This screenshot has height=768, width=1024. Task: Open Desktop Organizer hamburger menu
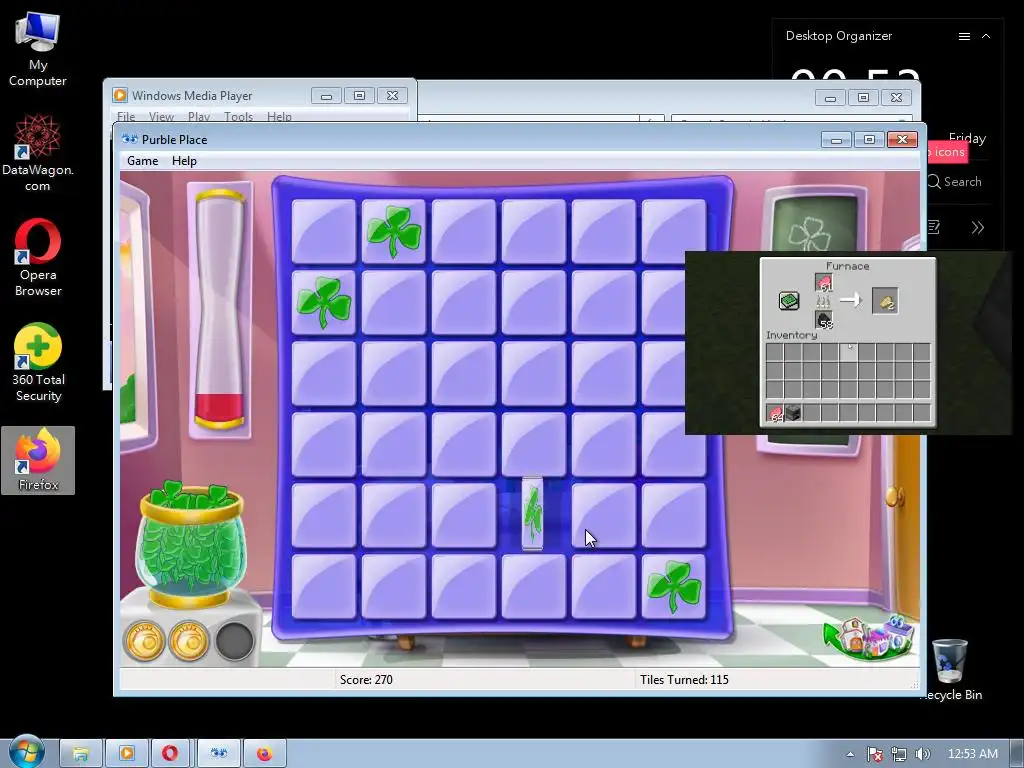click(964, 37)
